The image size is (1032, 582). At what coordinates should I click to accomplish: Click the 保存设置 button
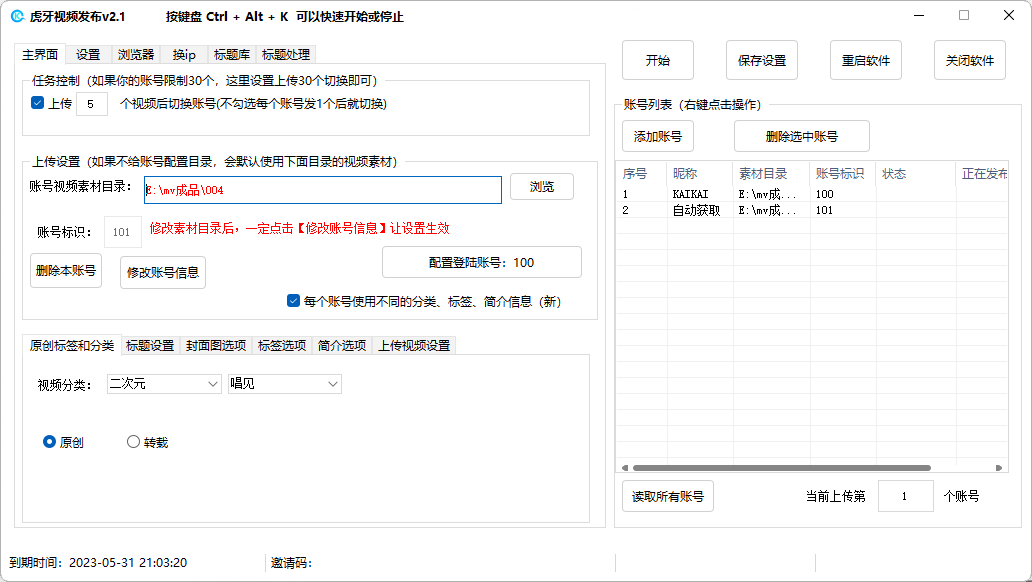pos(761,60)
